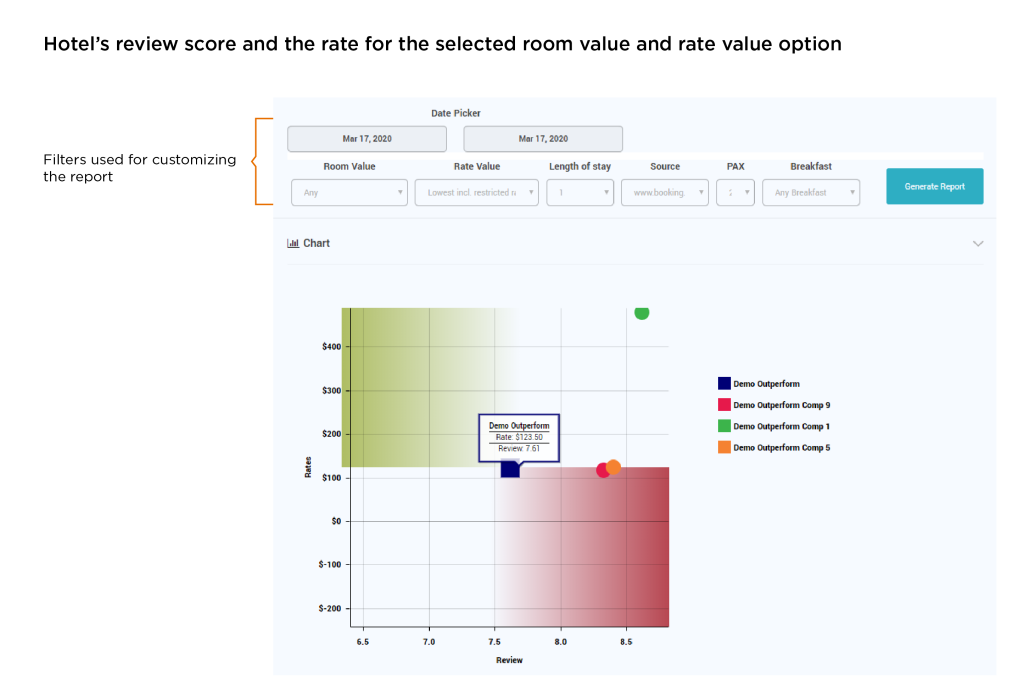Click the Demo Outperform Comp 5 legend label
This screenshot has width=1024, height=695.
pos(782,447)
